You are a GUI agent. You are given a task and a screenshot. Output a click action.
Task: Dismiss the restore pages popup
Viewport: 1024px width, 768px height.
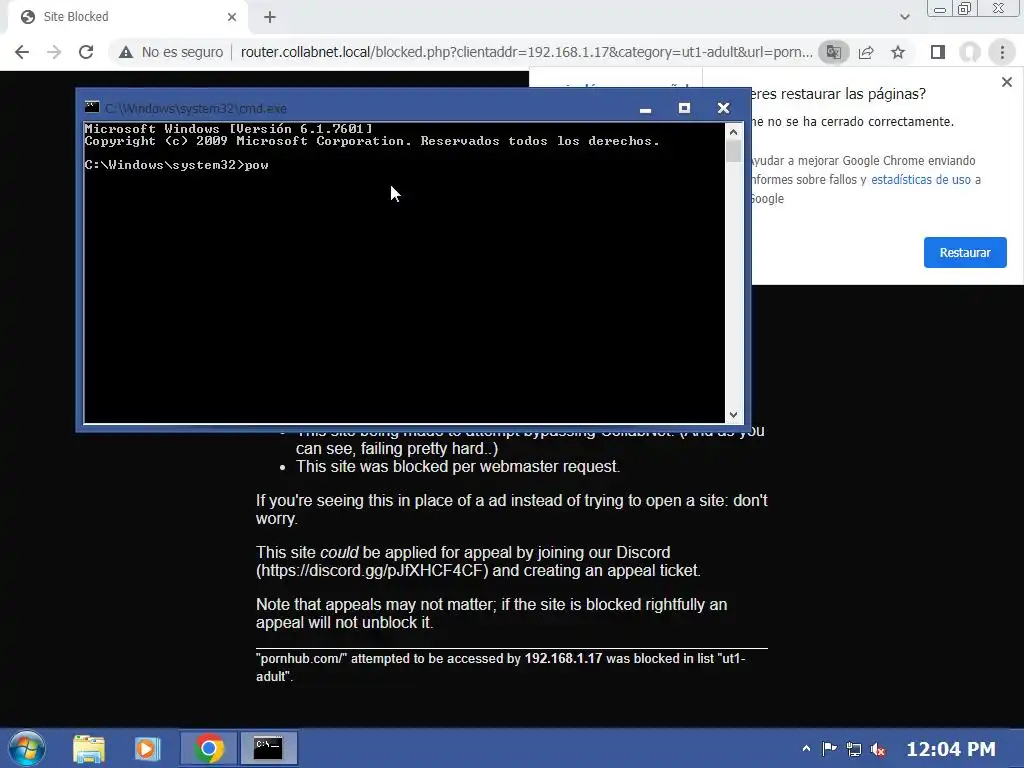(1006, 82)
